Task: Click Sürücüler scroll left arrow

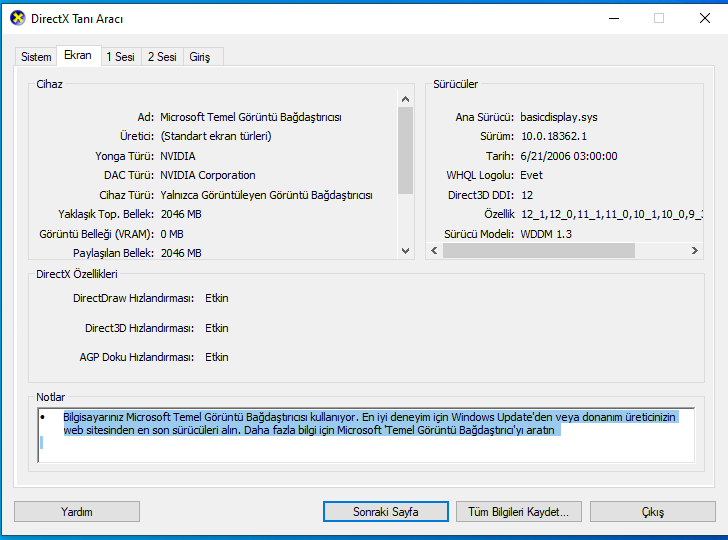Action: coord(434,251)
